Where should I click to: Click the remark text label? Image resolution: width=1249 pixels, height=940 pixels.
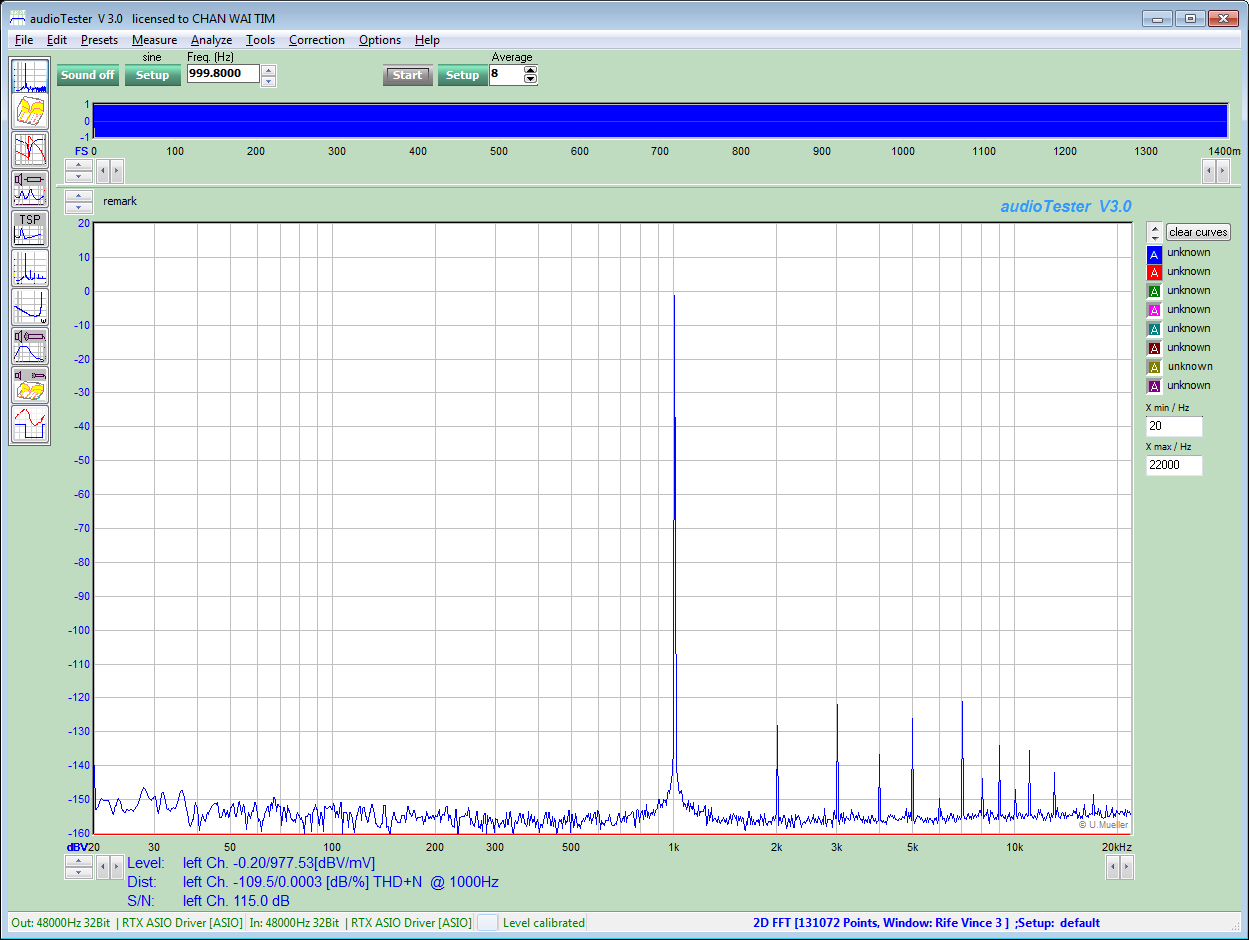click(x=120, y=201)
